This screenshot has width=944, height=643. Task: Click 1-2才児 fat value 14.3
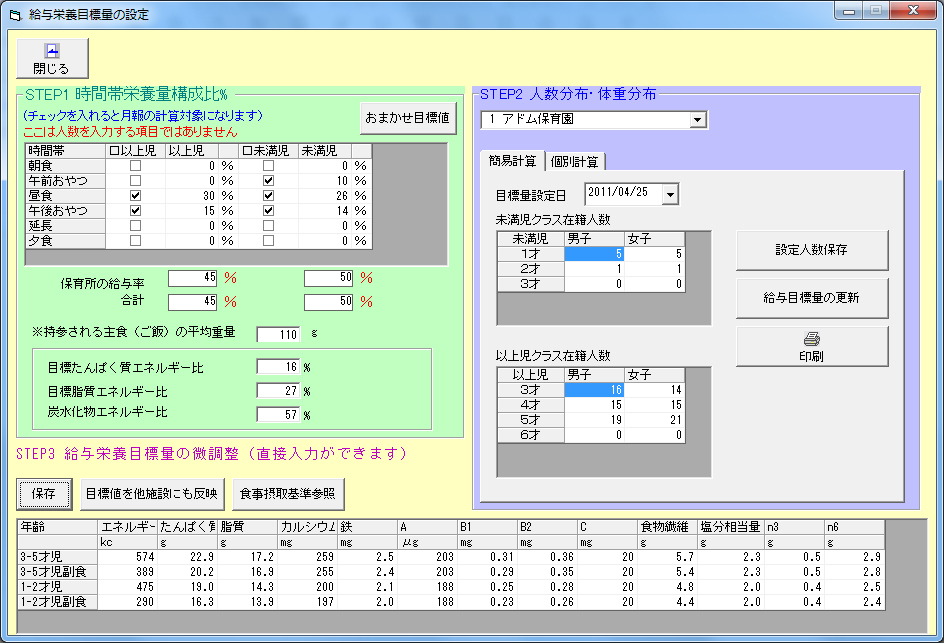[247, 587]
